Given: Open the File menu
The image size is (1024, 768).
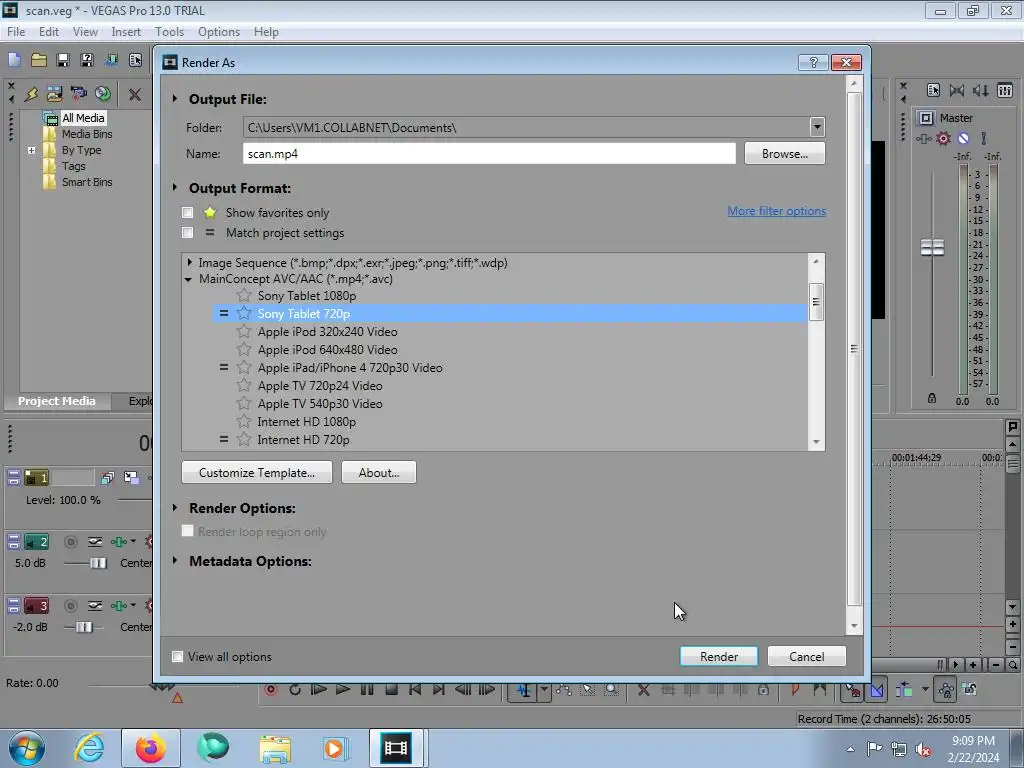Looking at the screenshot, I should 16,31.
